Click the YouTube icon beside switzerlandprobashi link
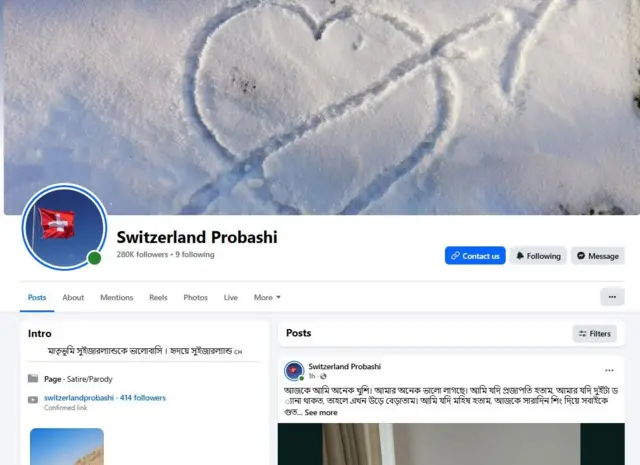 33,400
